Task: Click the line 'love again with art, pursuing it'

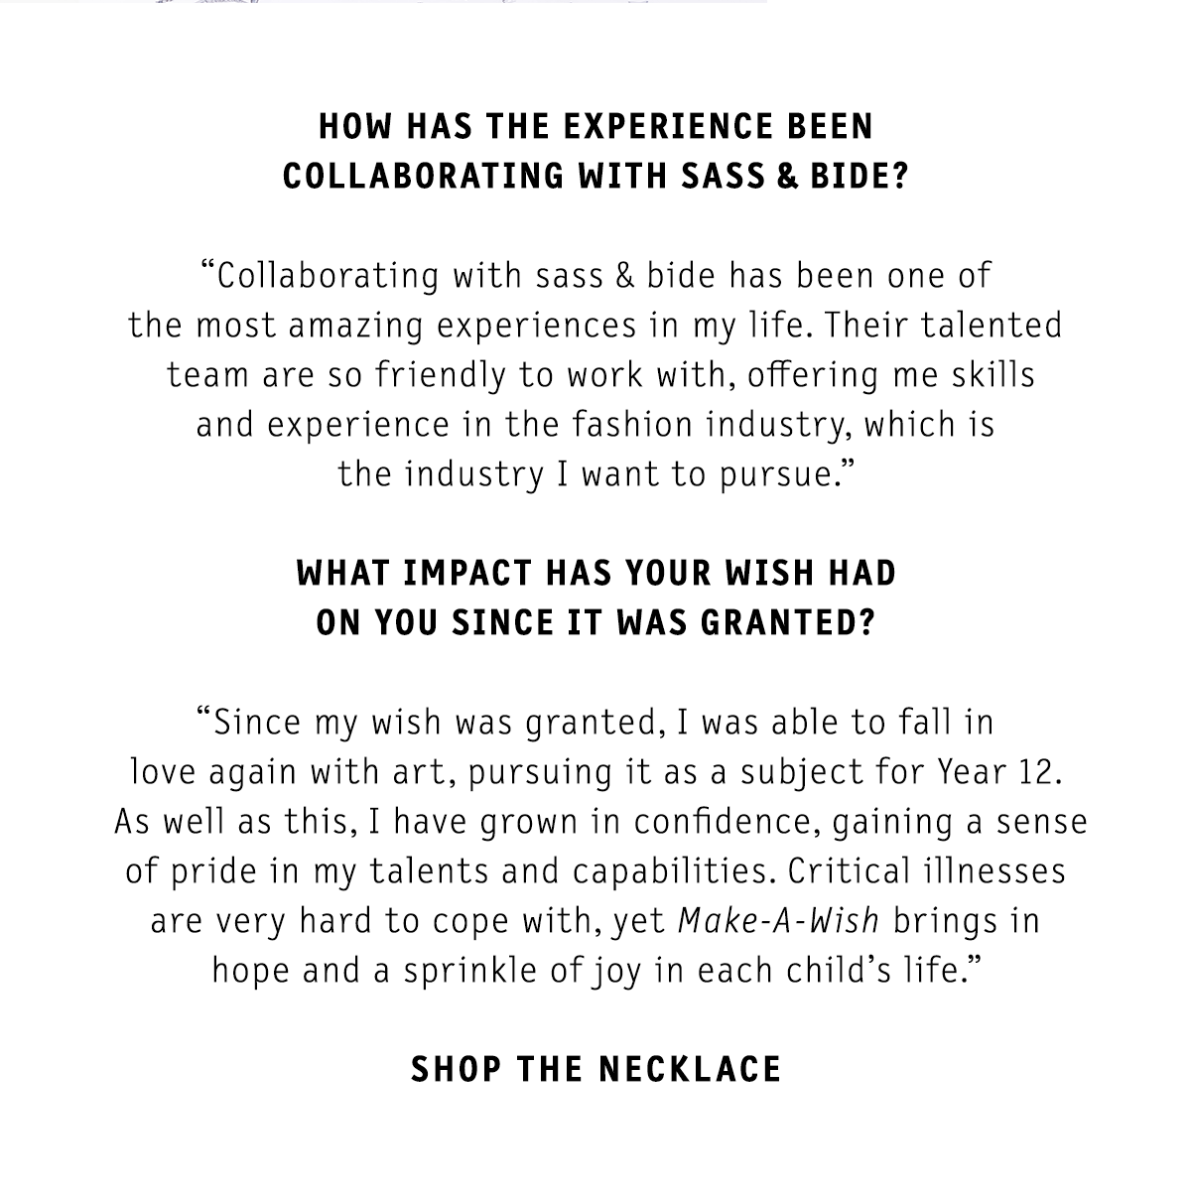Action: click(596, 772)
